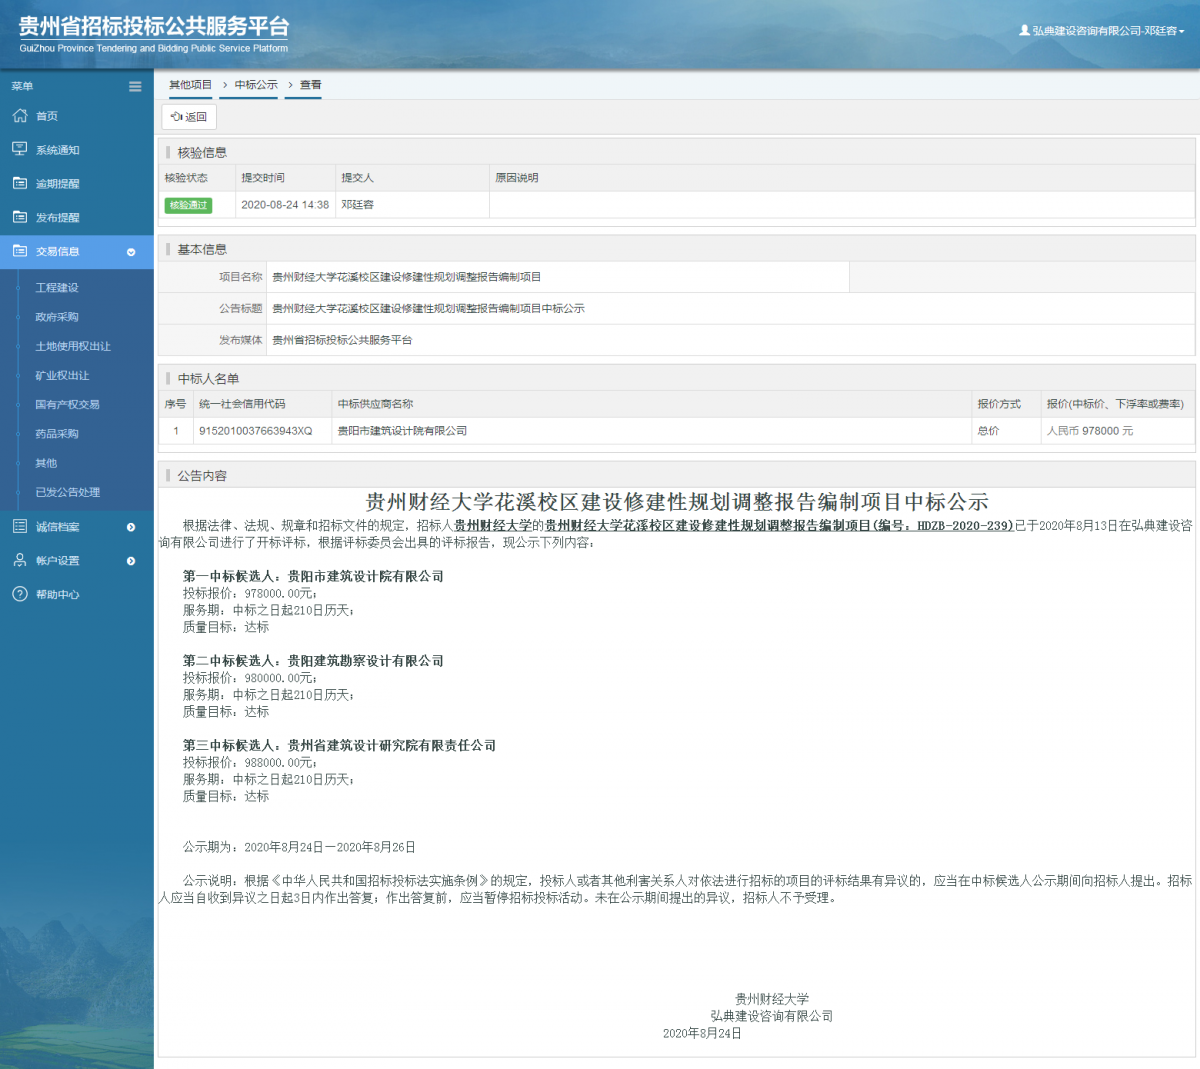Image resolution: width=1200 pixels, height=1069 pixels.
Task: Click the footer date 2020年8月24日
Action: pyautogui.click(x=702, y=1033)
